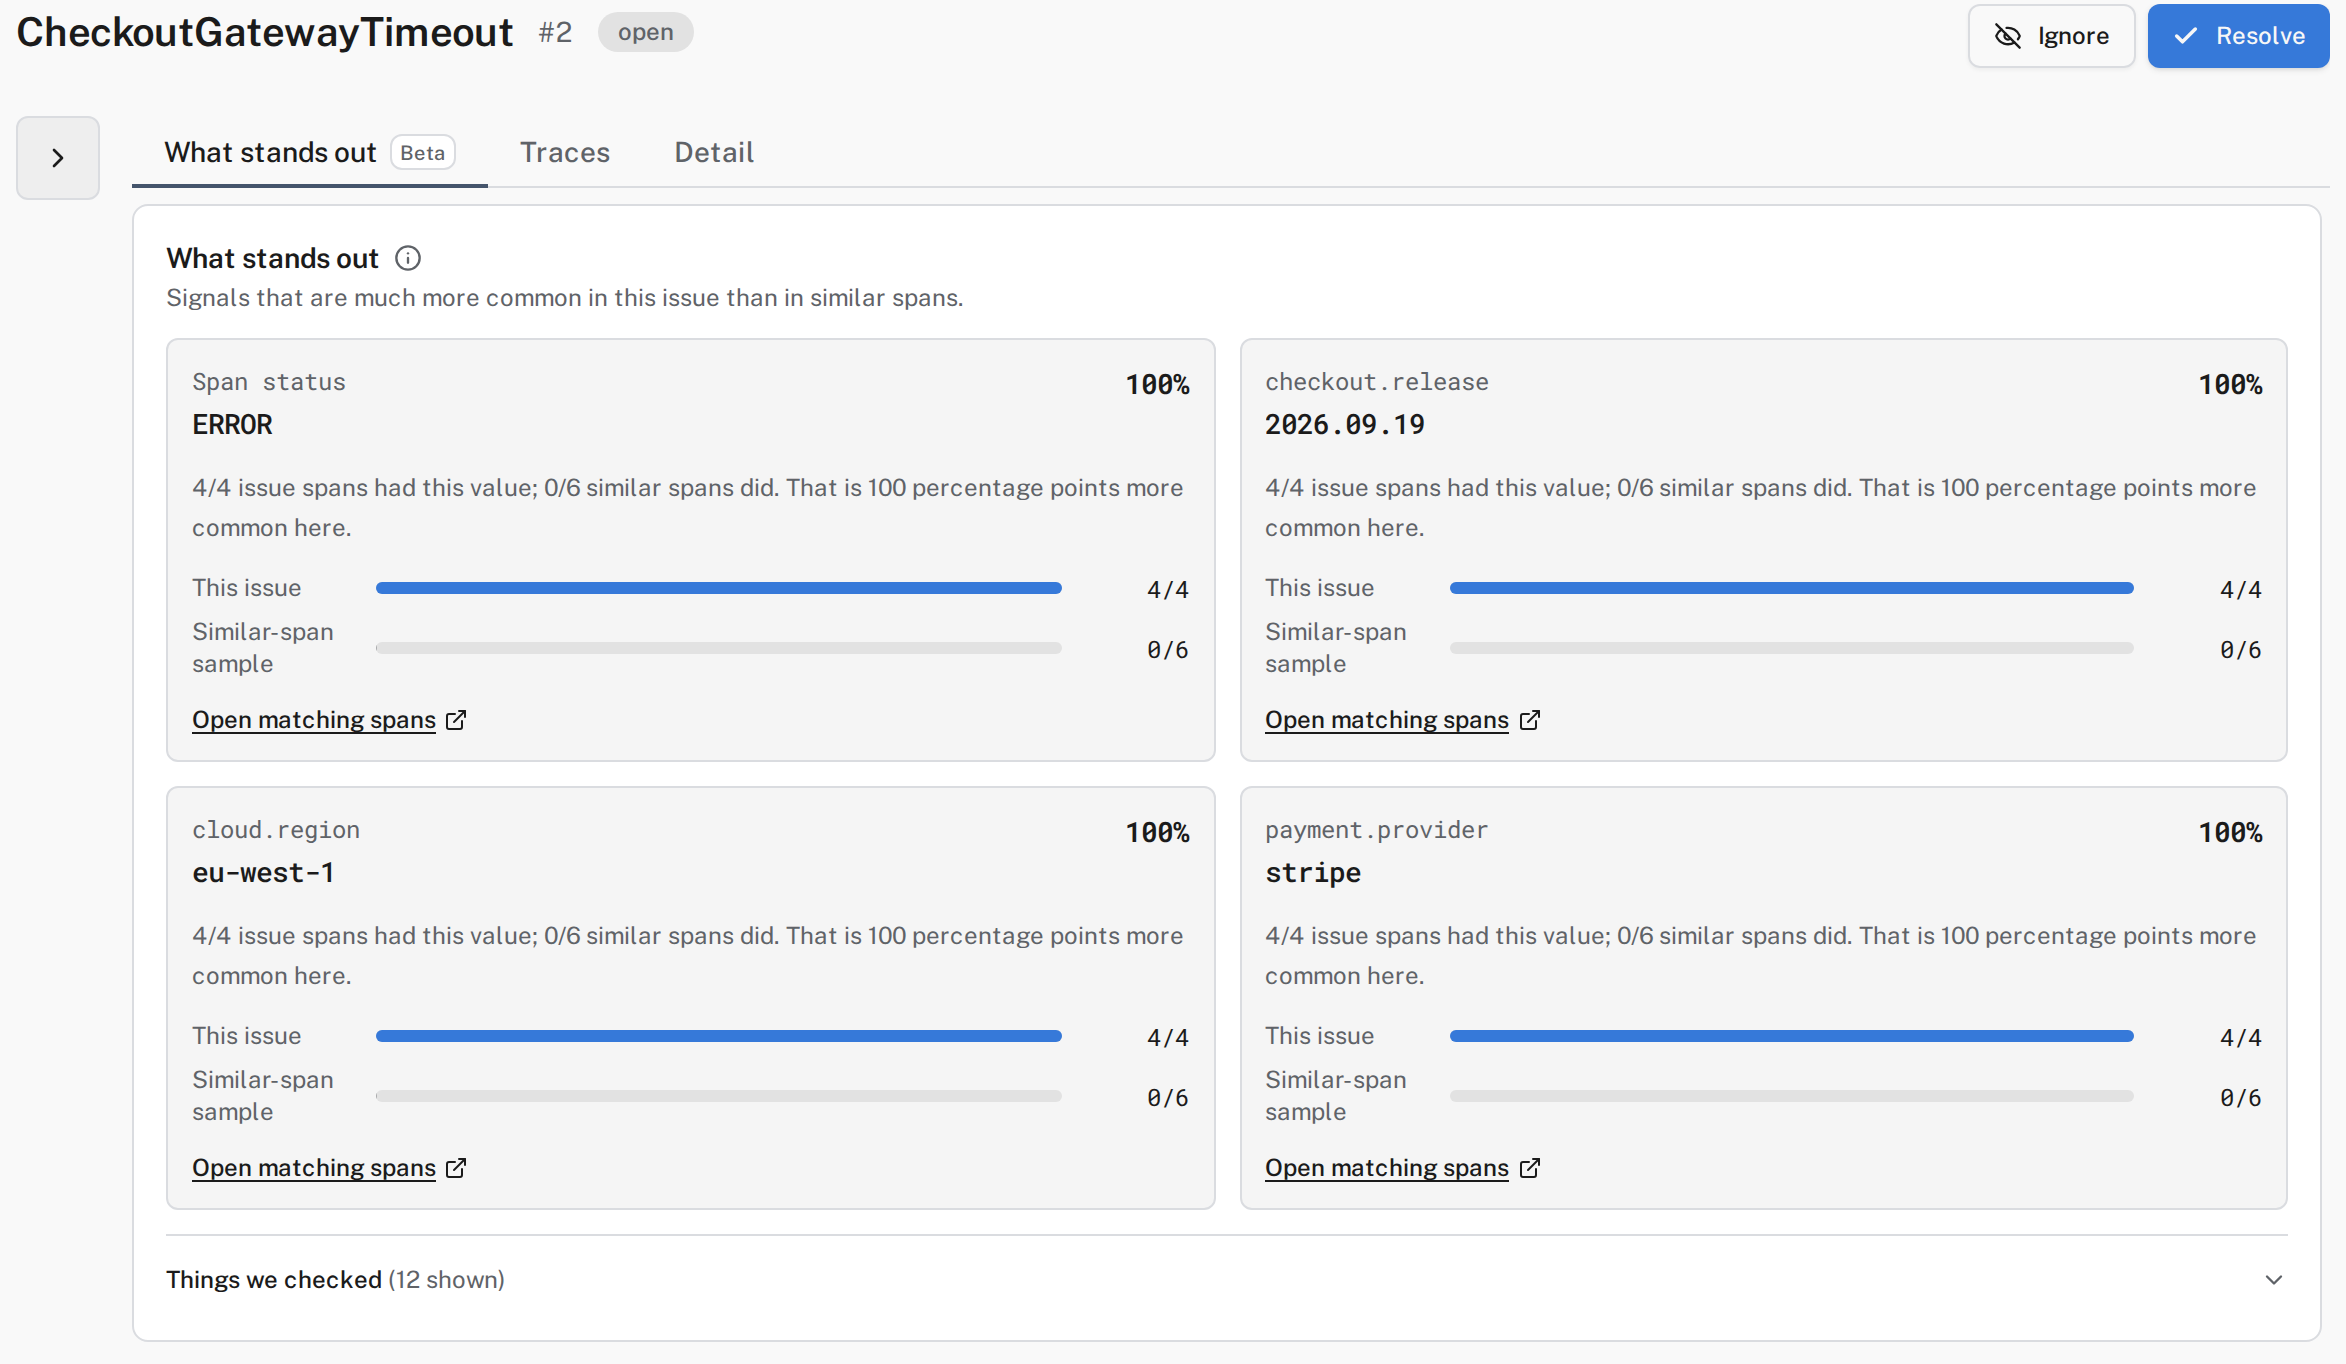Click the 4/4 count in cloud.region card

point(1167,1038)
